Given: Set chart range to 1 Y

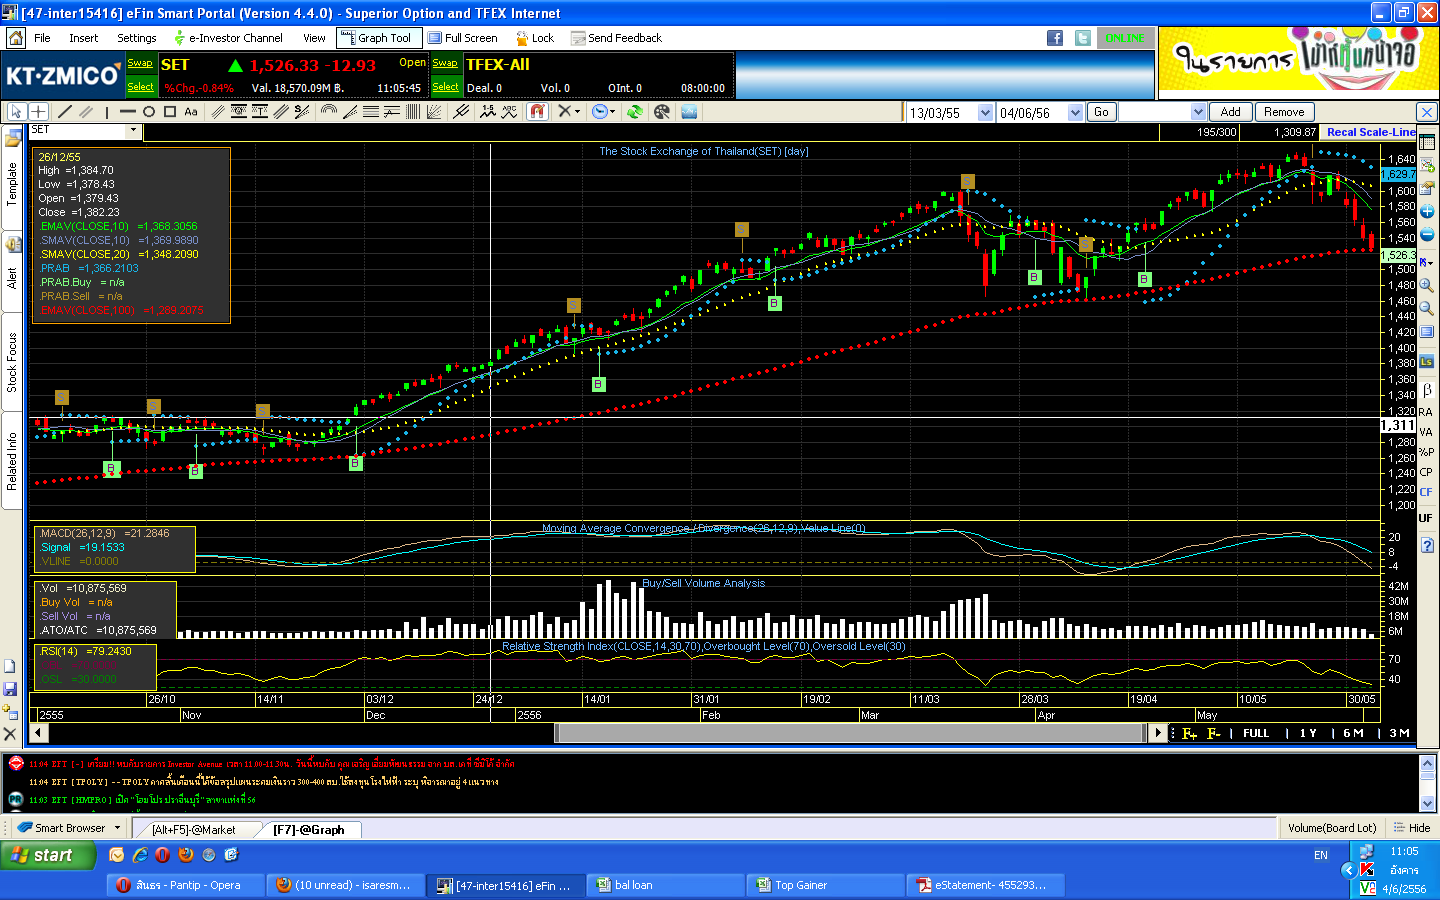Looking at the screenshot, I should pos(1308,733).
